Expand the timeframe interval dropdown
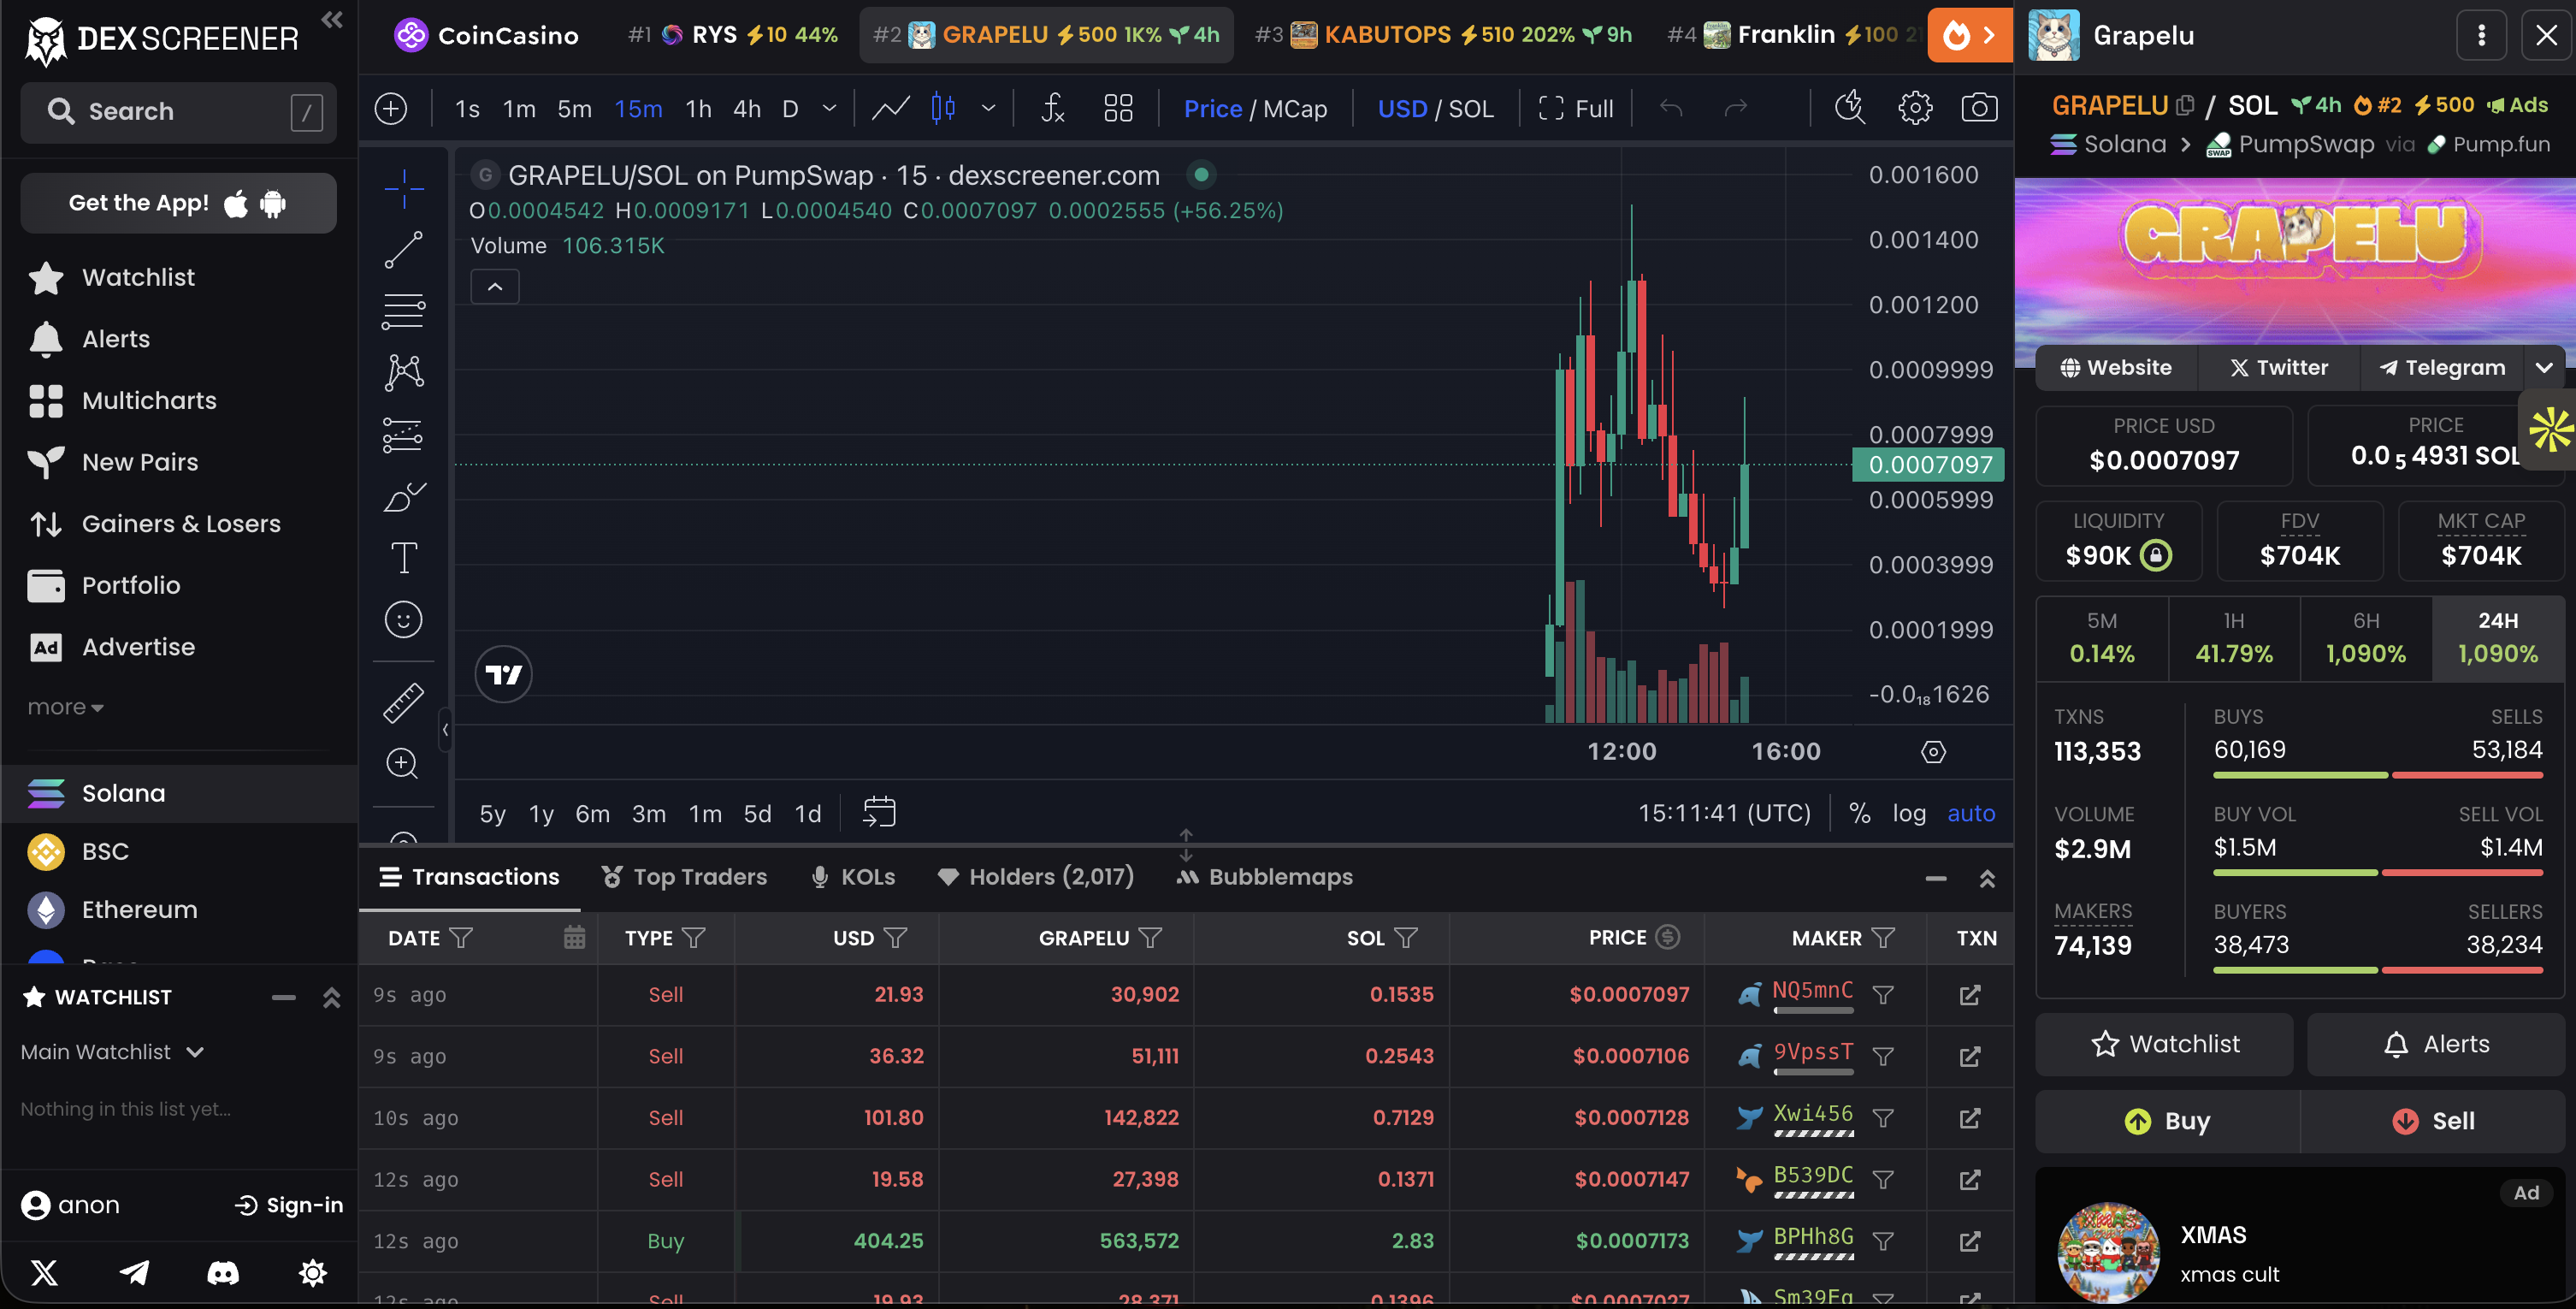The height and width of the screenshot is (1309, 2576). 828,108
